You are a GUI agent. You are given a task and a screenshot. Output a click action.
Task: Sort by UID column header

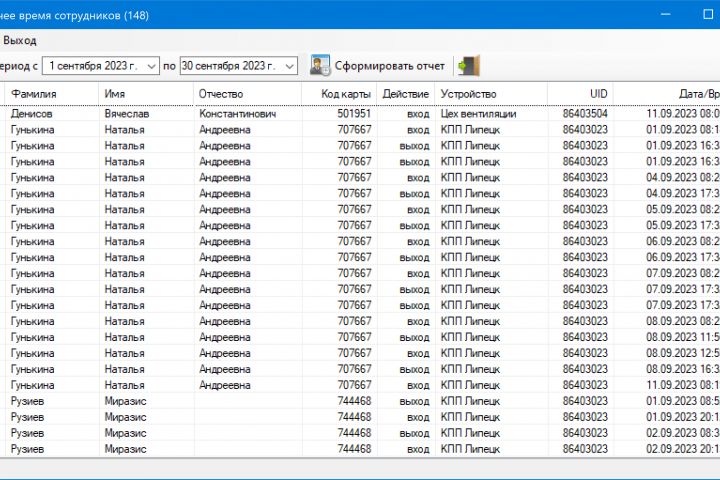(580, 94)
